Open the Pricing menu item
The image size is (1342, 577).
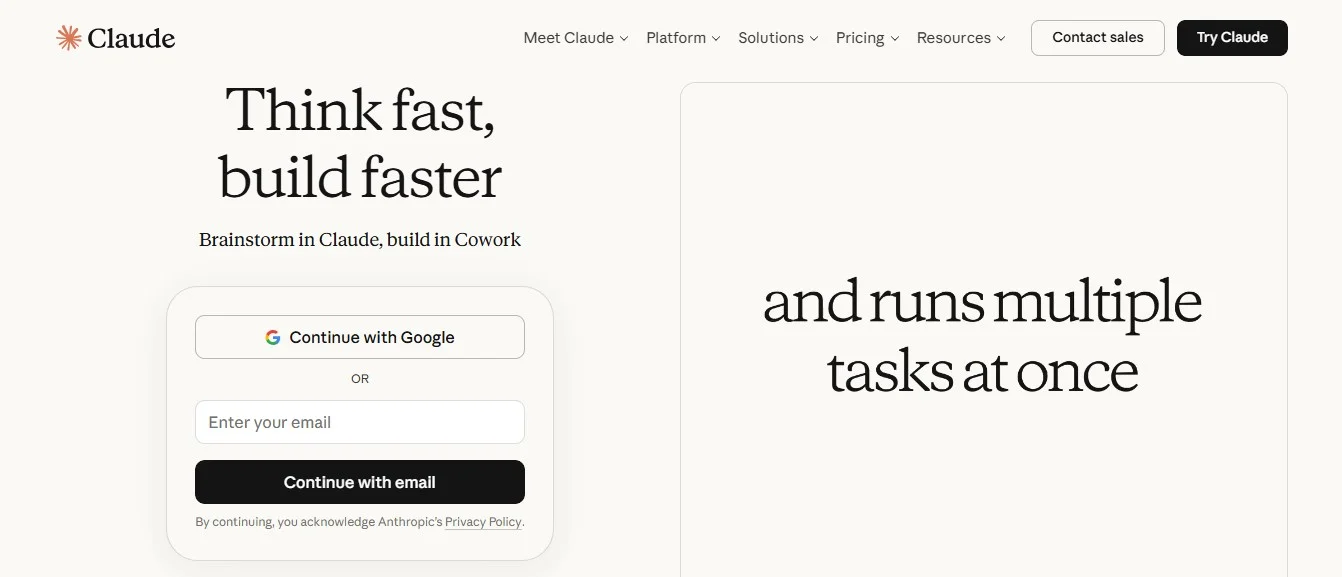(860, 38)
